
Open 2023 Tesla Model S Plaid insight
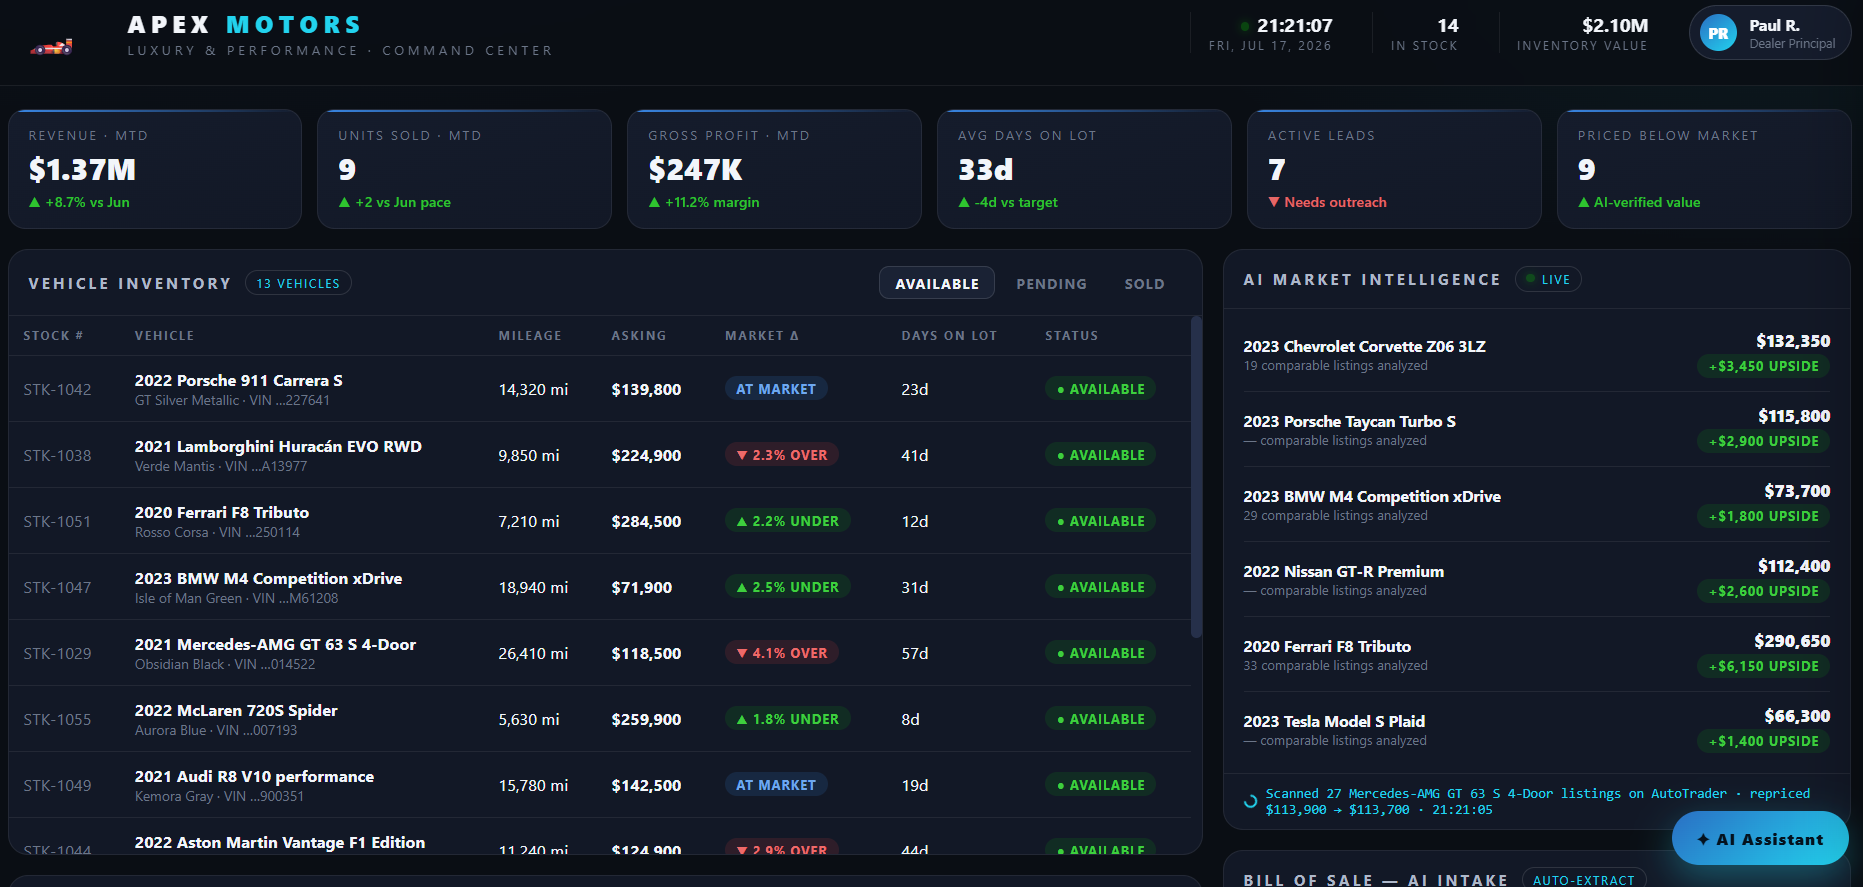point(1536,729)
